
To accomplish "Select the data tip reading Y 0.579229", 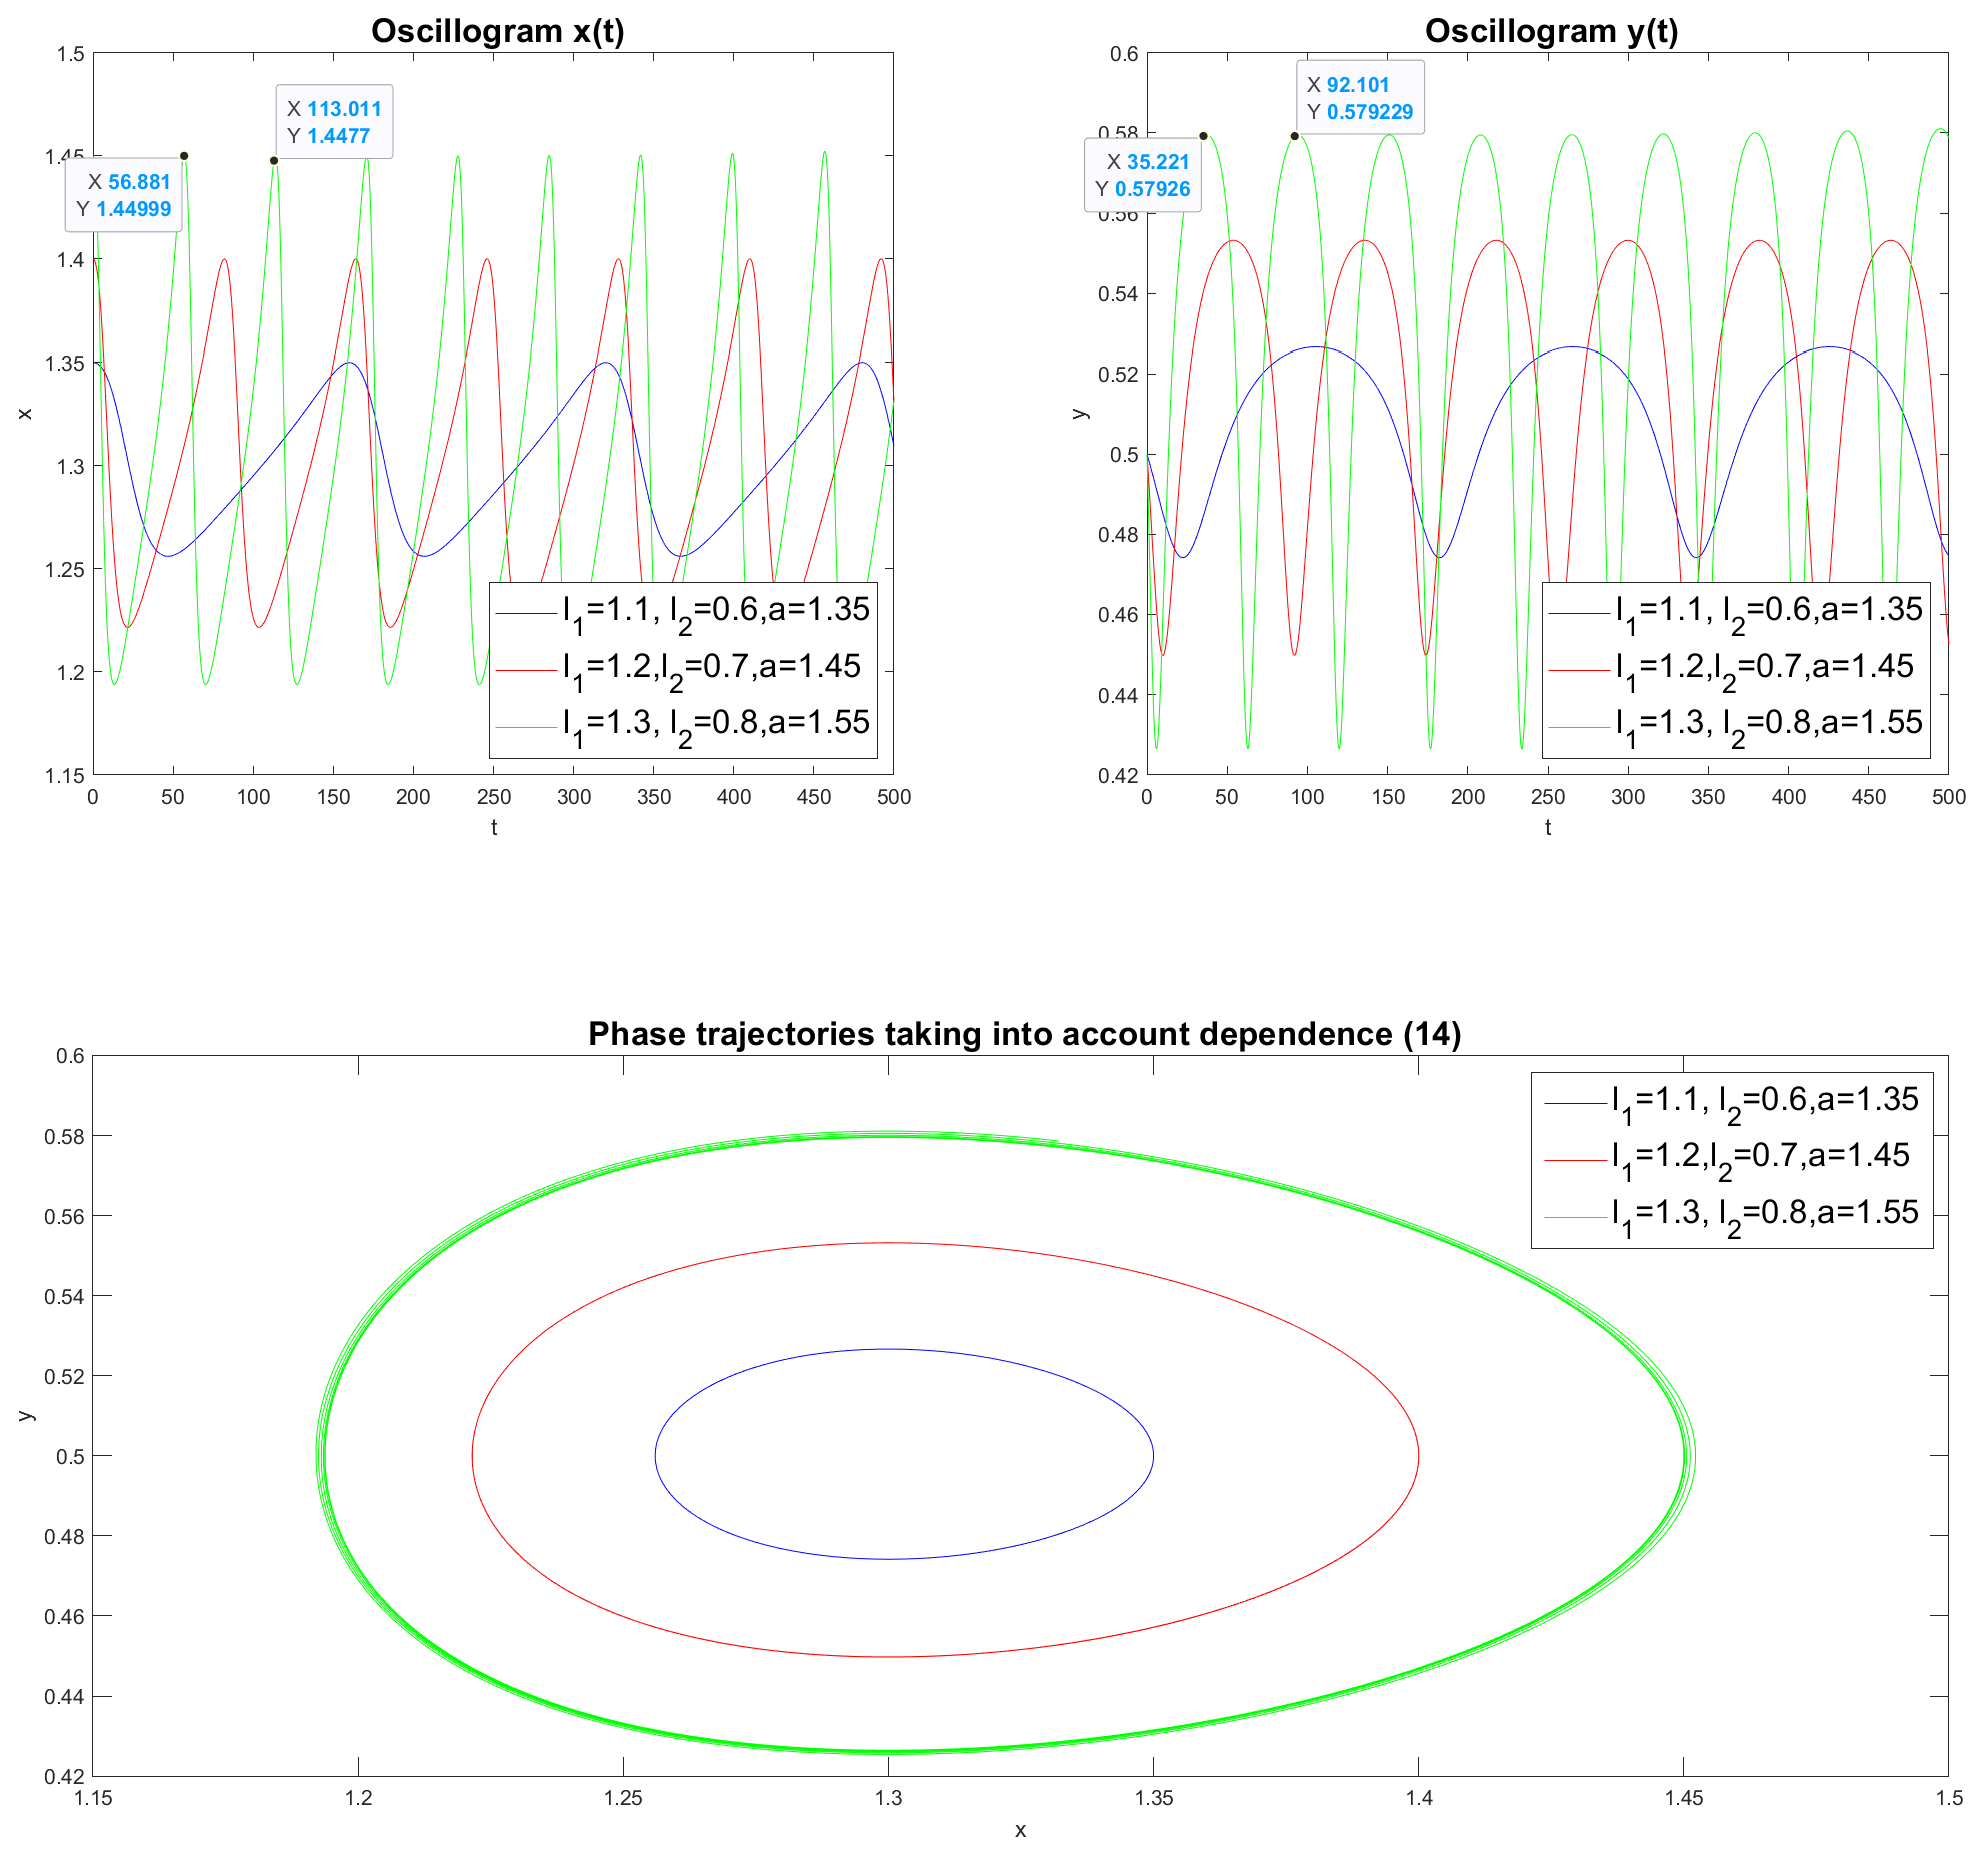I will 1360,98.
